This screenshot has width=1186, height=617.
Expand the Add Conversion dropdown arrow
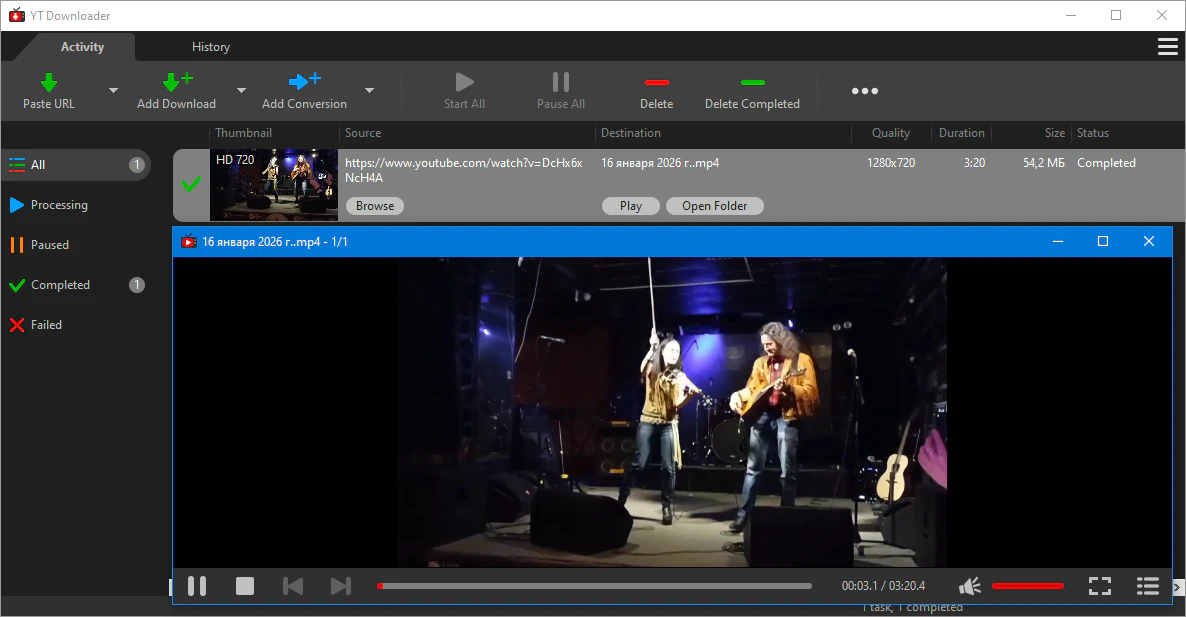369,91
